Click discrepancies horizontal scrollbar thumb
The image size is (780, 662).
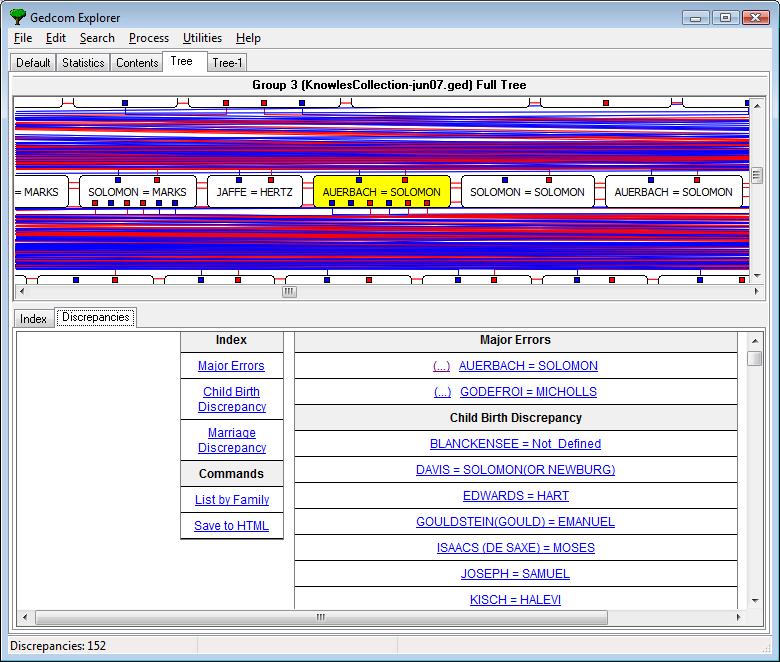321,617
